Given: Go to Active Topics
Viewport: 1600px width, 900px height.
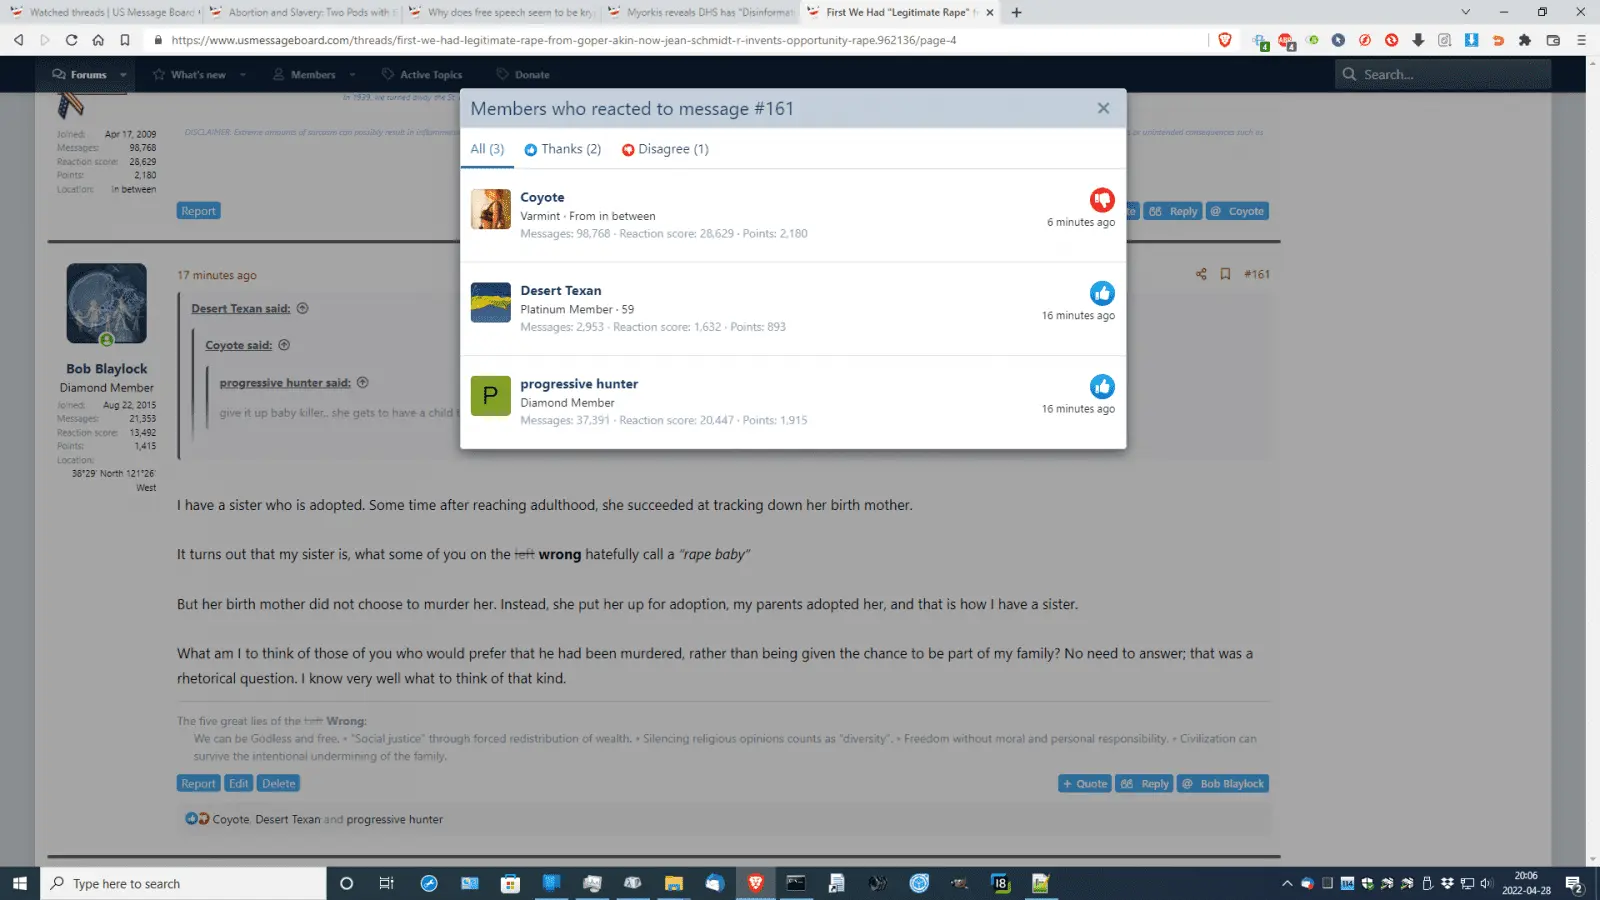Looking at the screenshot, I should tap(422, 75).
